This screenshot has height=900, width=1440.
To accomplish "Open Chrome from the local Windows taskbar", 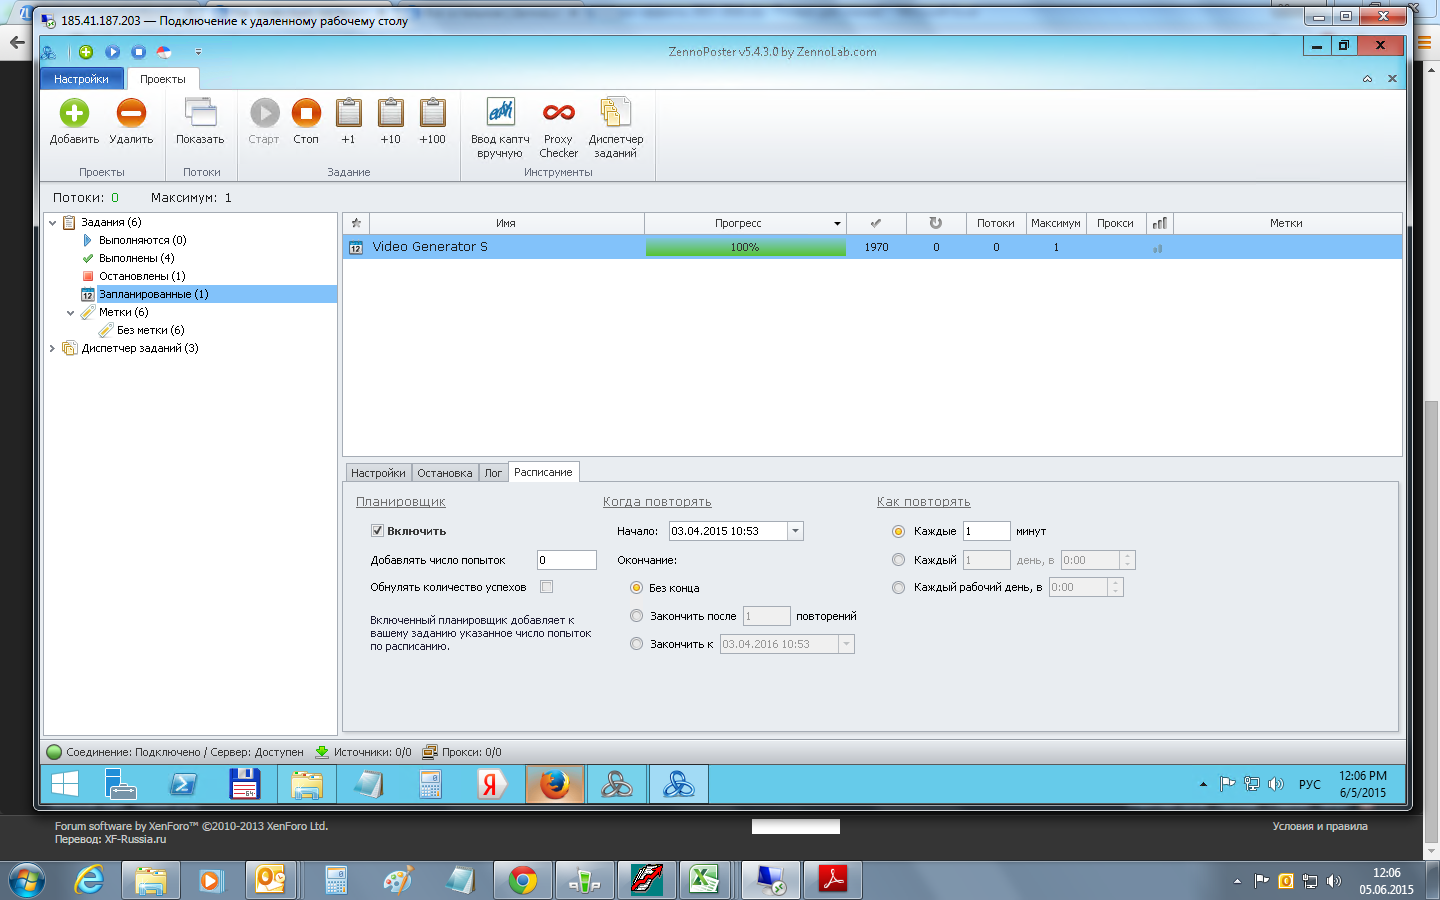I will pos(522,880).
